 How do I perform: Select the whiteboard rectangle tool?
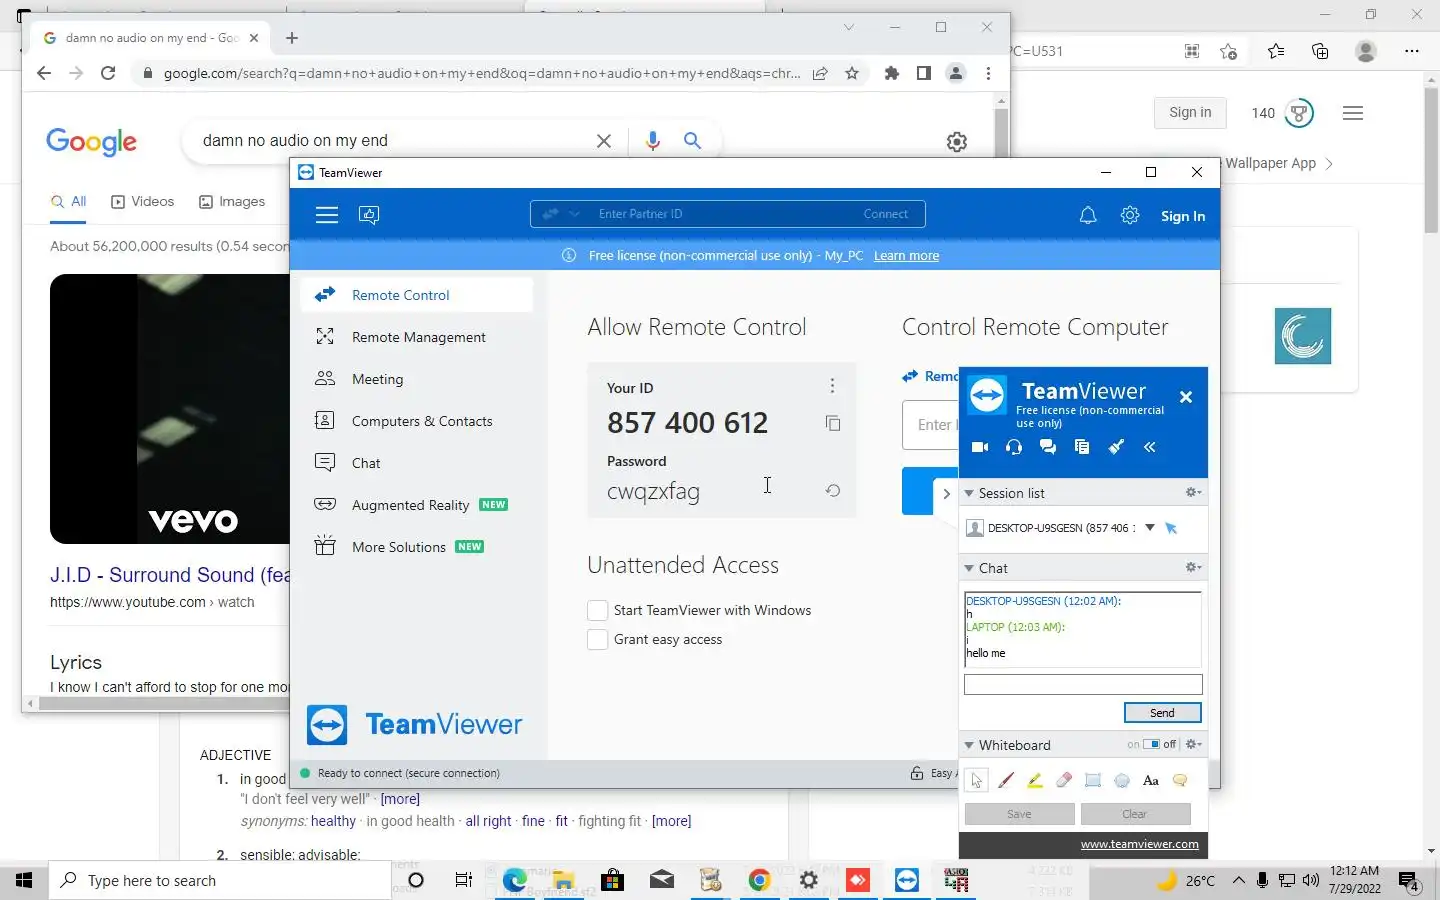1093,781
